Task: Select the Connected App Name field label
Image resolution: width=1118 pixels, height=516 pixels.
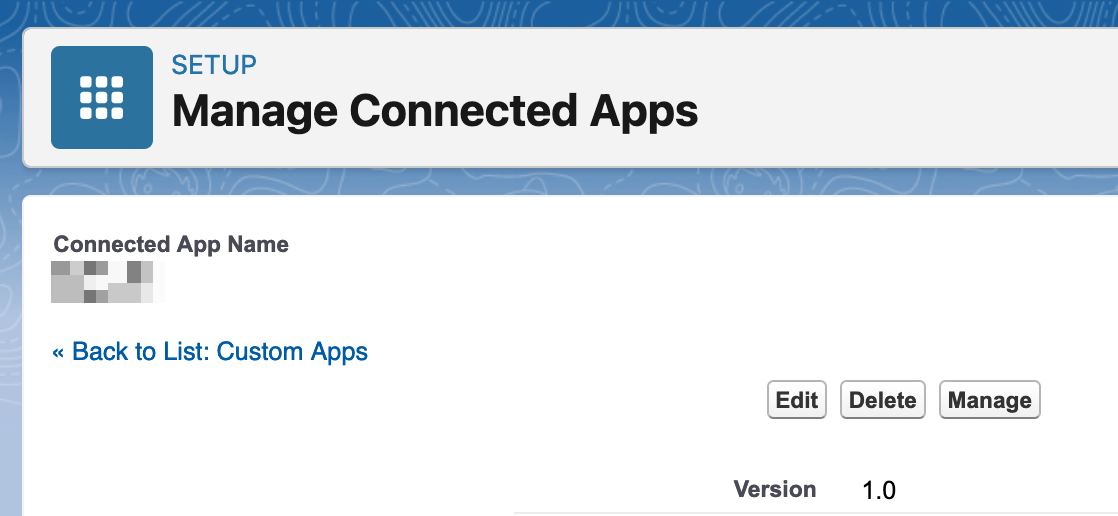Action: coord(171,244)
